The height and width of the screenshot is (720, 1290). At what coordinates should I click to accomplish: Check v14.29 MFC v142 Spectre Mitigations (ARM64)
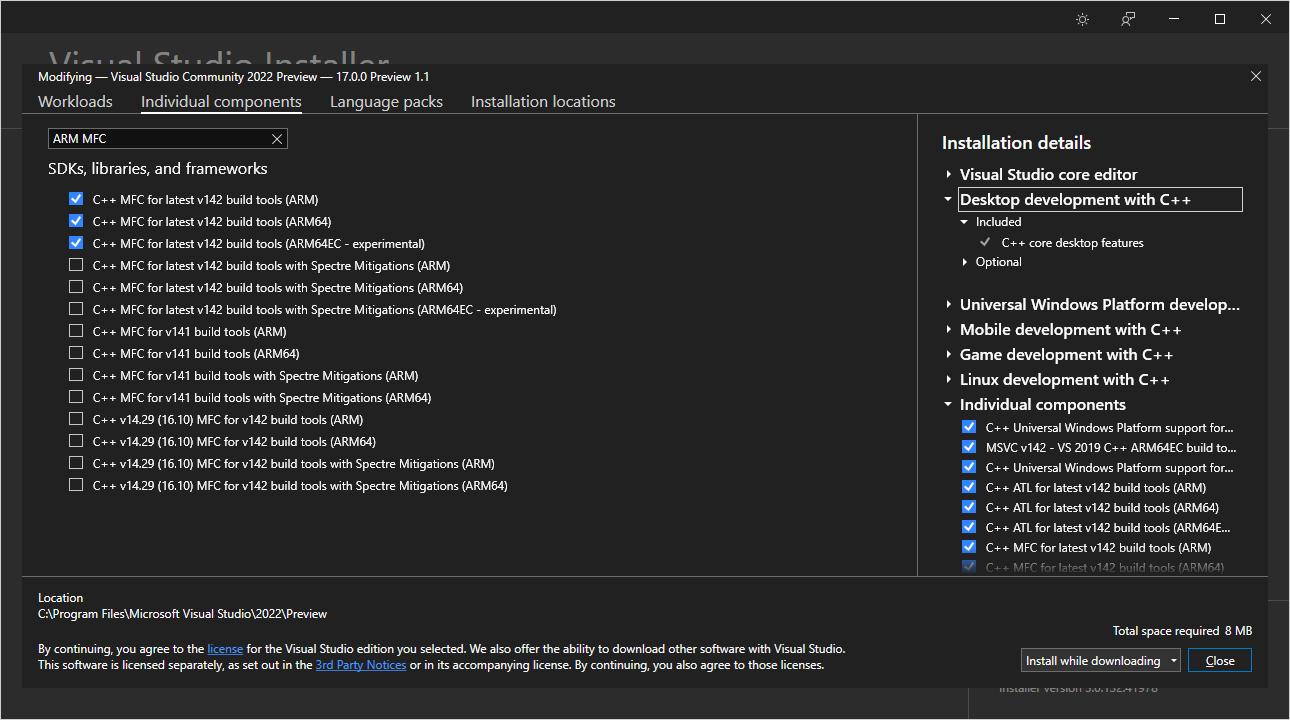pyautogui.click(x=76, y=486)
